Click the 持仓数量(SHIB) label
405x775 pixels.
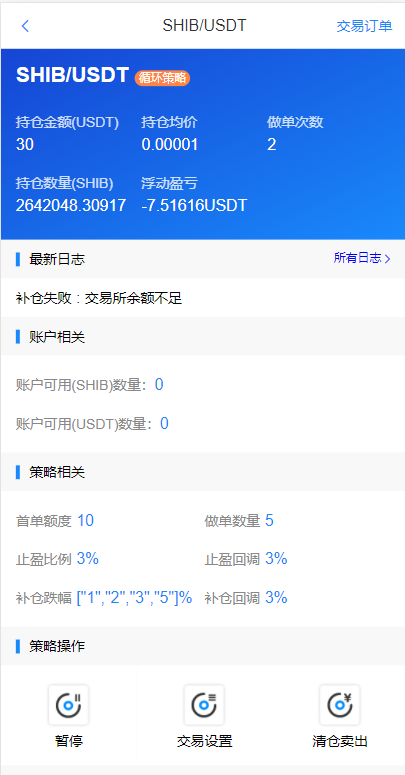65,183
